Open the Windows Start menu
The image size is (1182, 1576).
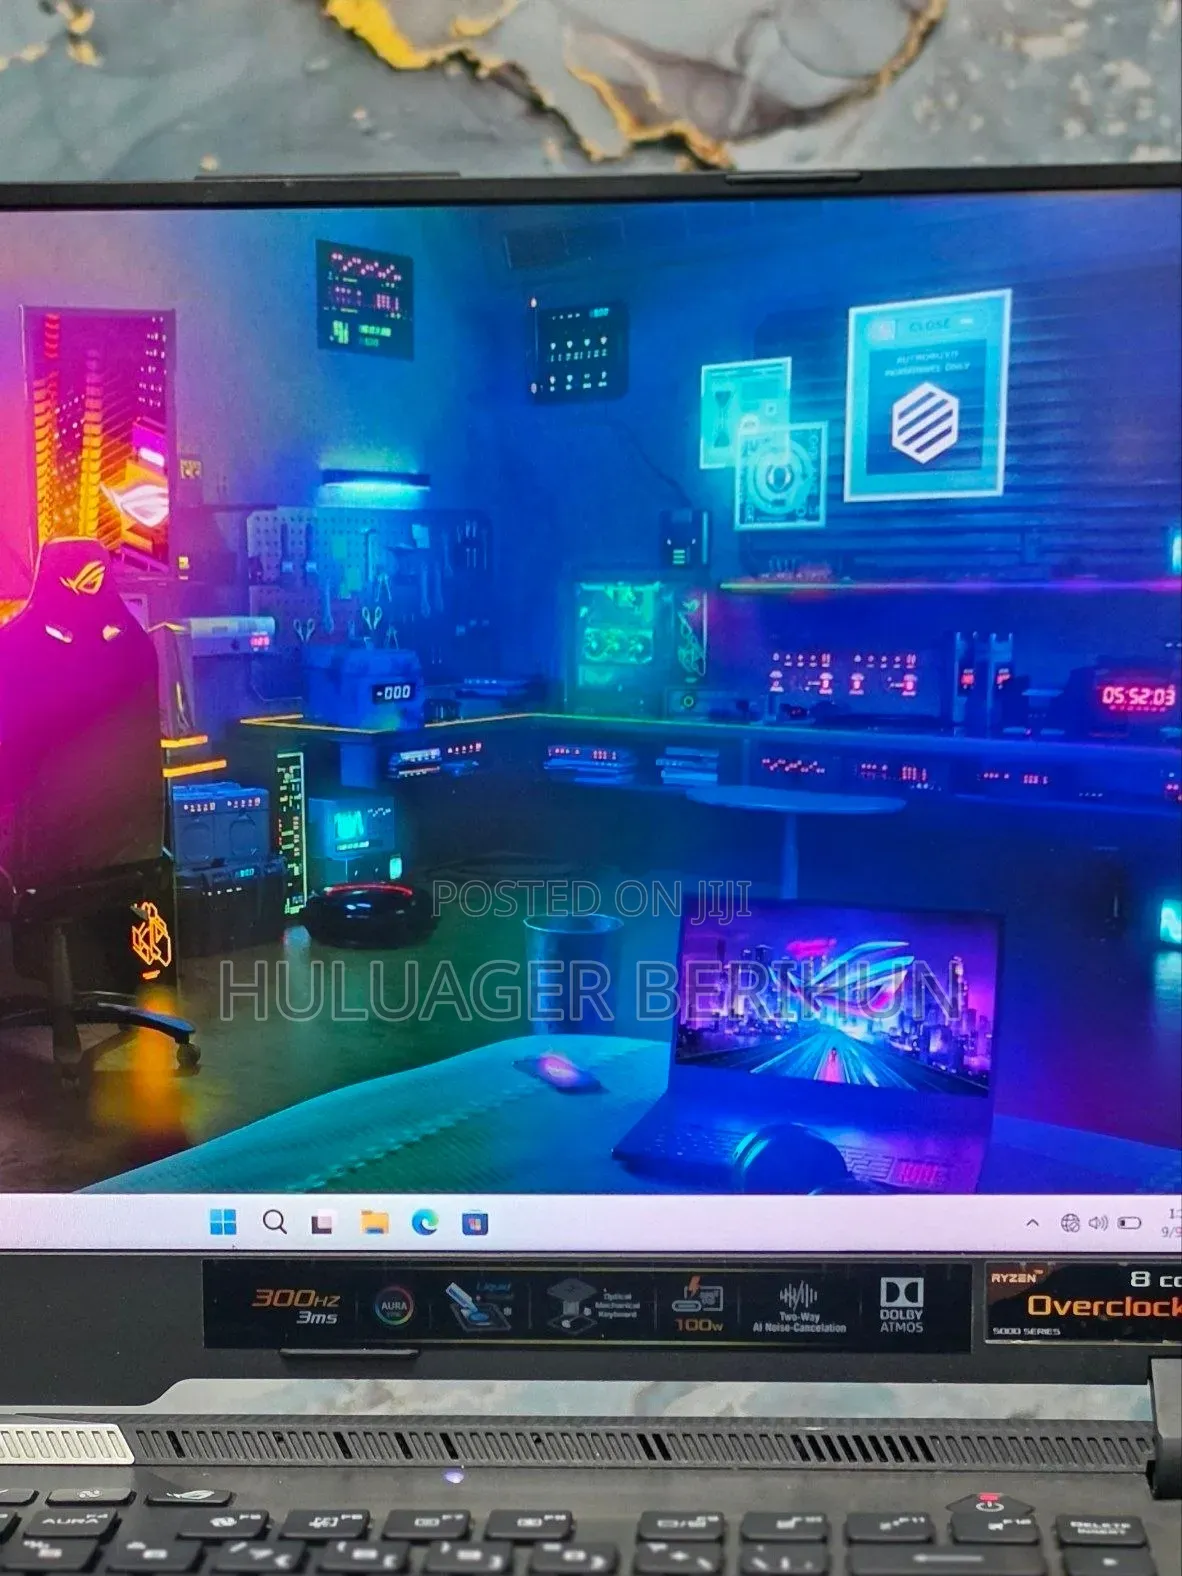[223, 1221]
